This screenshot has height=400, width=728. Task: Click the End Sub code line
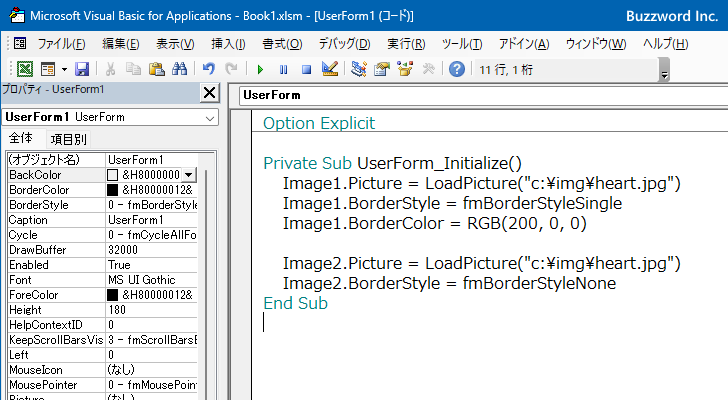(x=295, y=303)
